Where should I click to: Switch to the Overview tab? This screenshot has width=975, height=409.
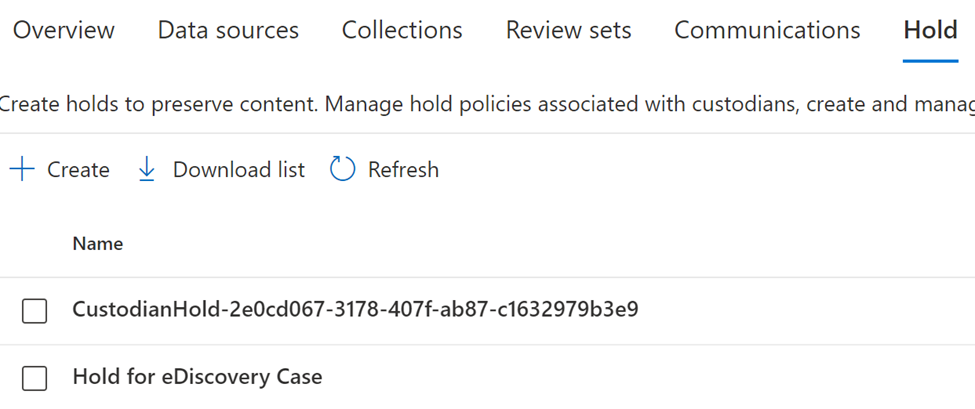click(x=63, y=30)
